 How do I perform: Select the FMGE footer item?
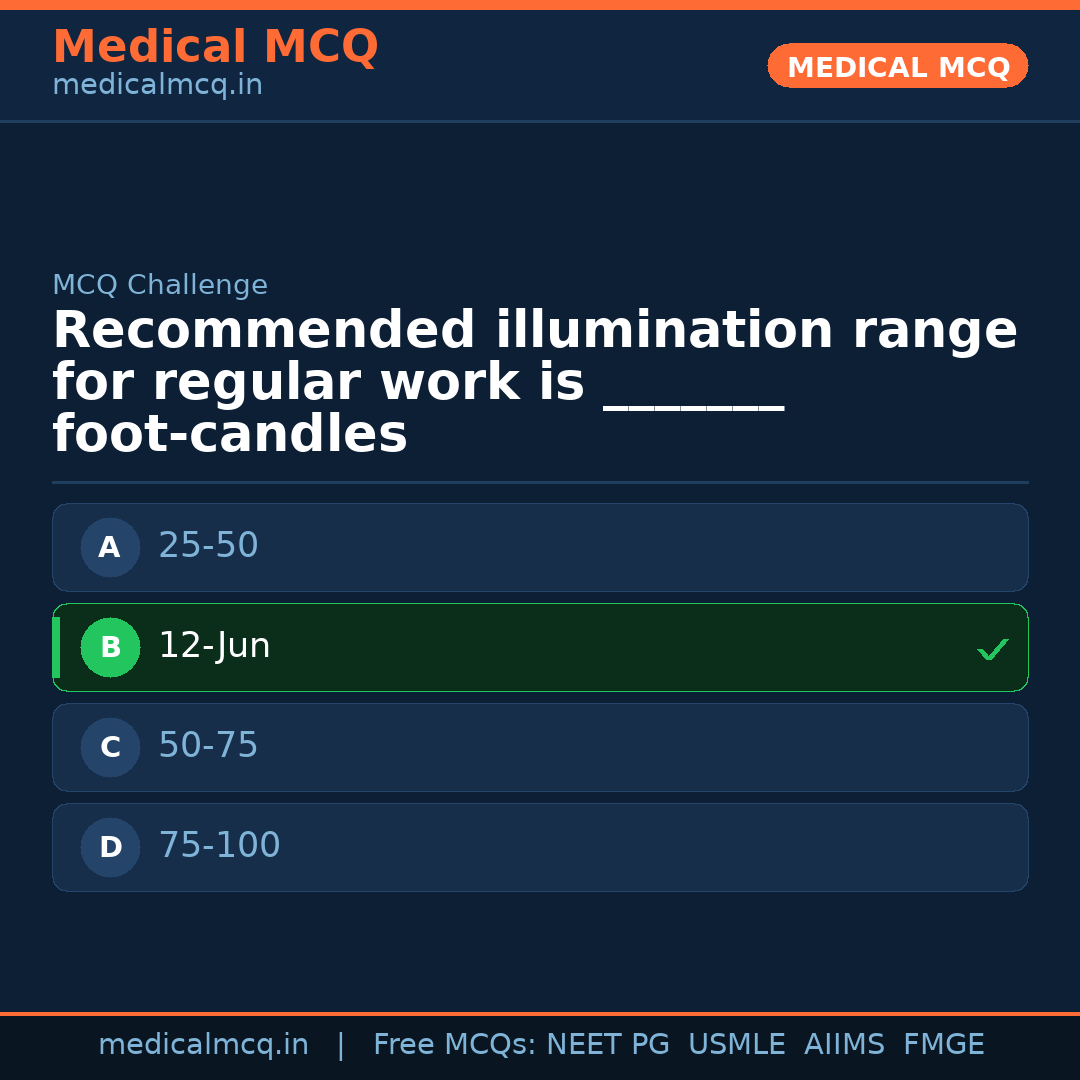pos(943,1045)
